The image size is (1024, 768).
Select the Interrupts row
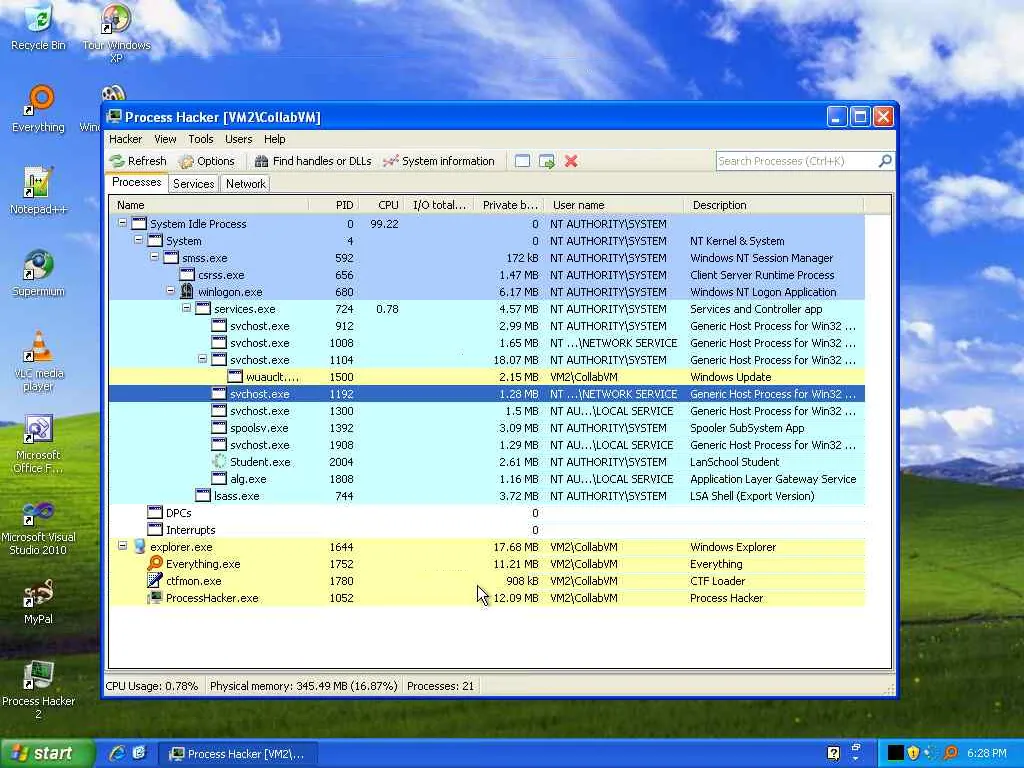[487, 530]
